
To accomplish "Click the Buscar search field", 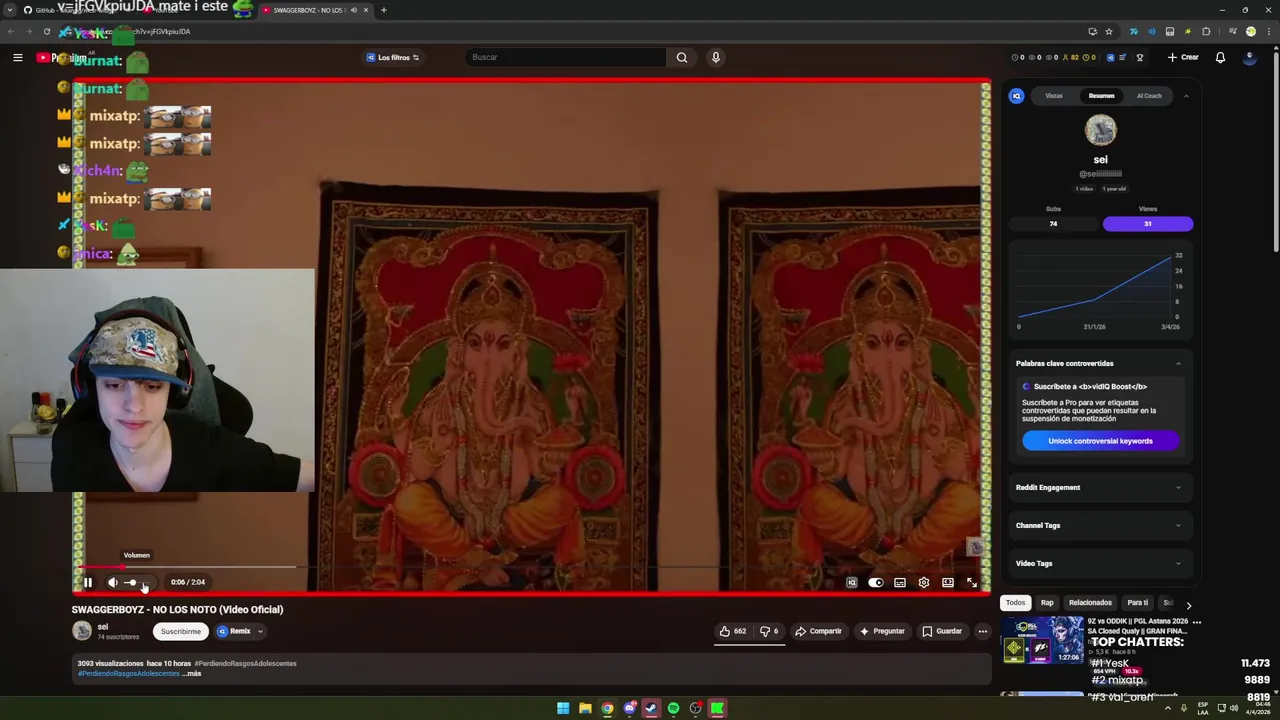I will (x=566, y=57).
